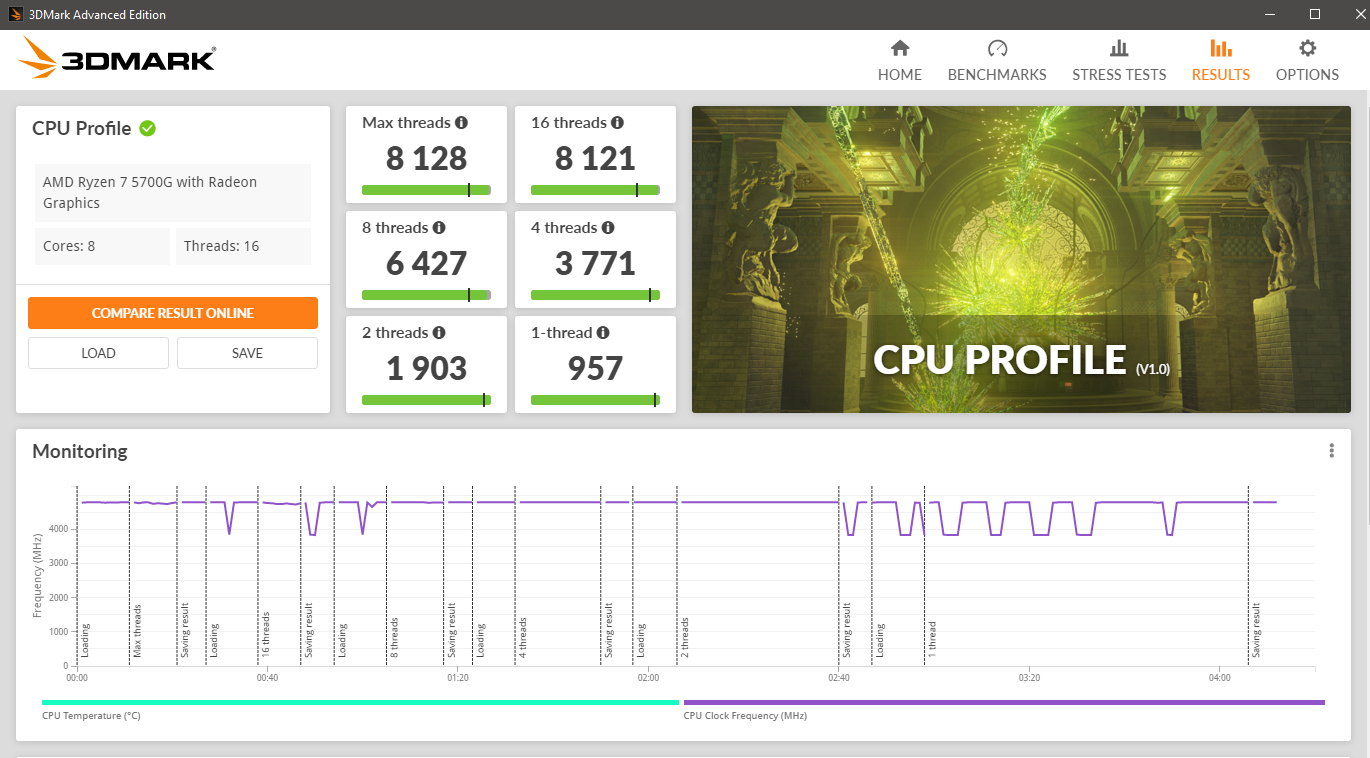Viewport: 1370px width, 758px height.
Task: Click the Max threads marker on the graph
Action: (138, 632)
